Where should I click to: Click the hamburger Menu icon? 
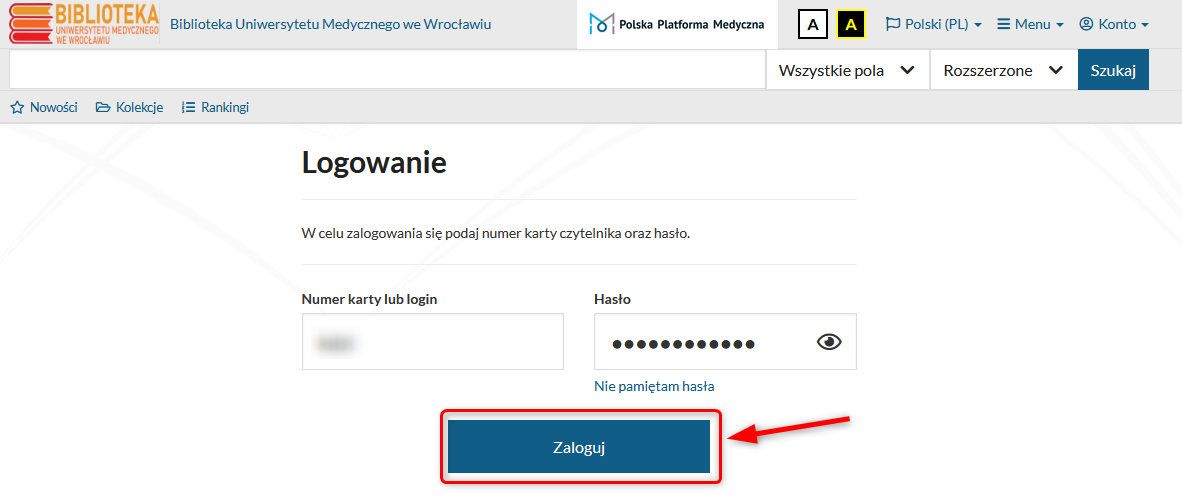[x=1003, y=24]
